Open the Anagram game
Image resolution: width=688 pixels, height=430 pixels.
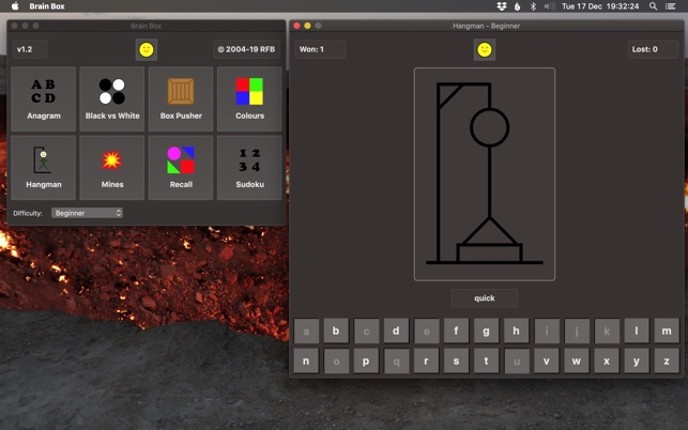(43, 99)
